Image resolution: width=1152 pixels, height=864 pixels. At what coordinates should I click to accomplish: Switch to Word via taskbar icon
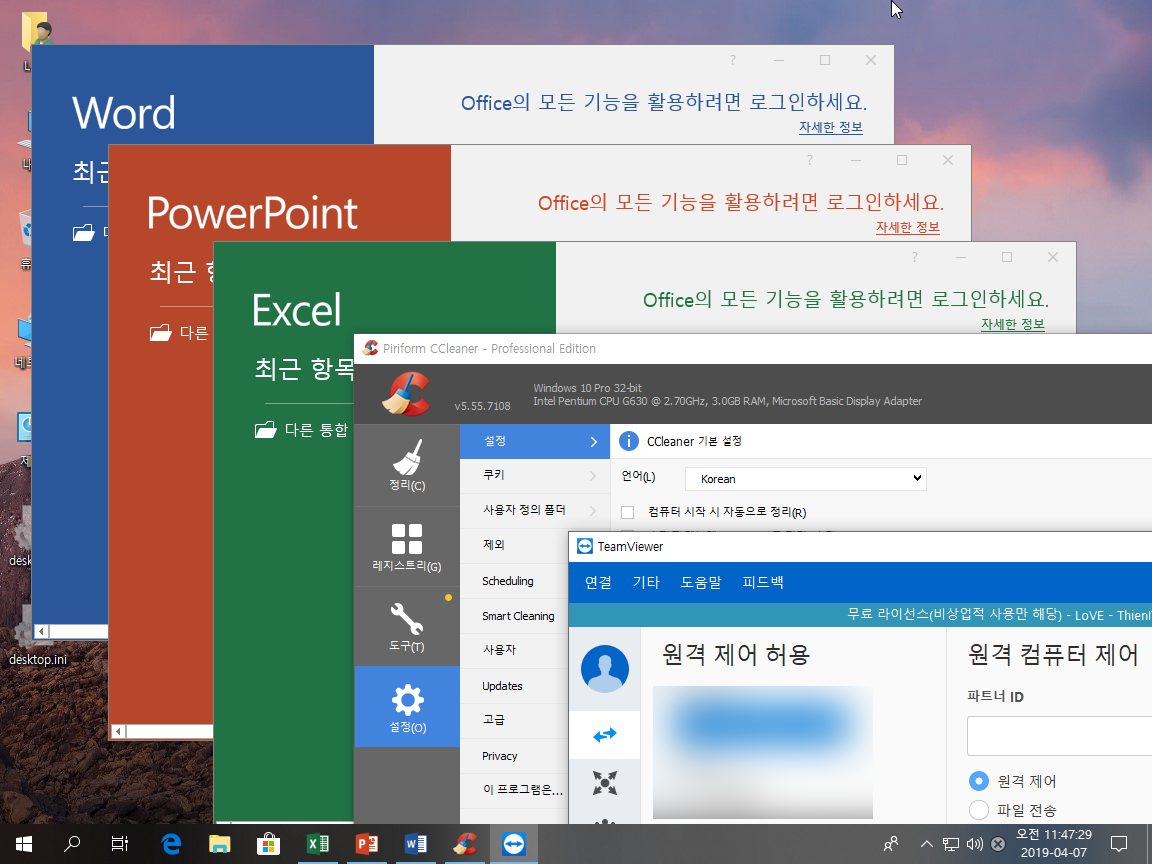pos(416,844)
